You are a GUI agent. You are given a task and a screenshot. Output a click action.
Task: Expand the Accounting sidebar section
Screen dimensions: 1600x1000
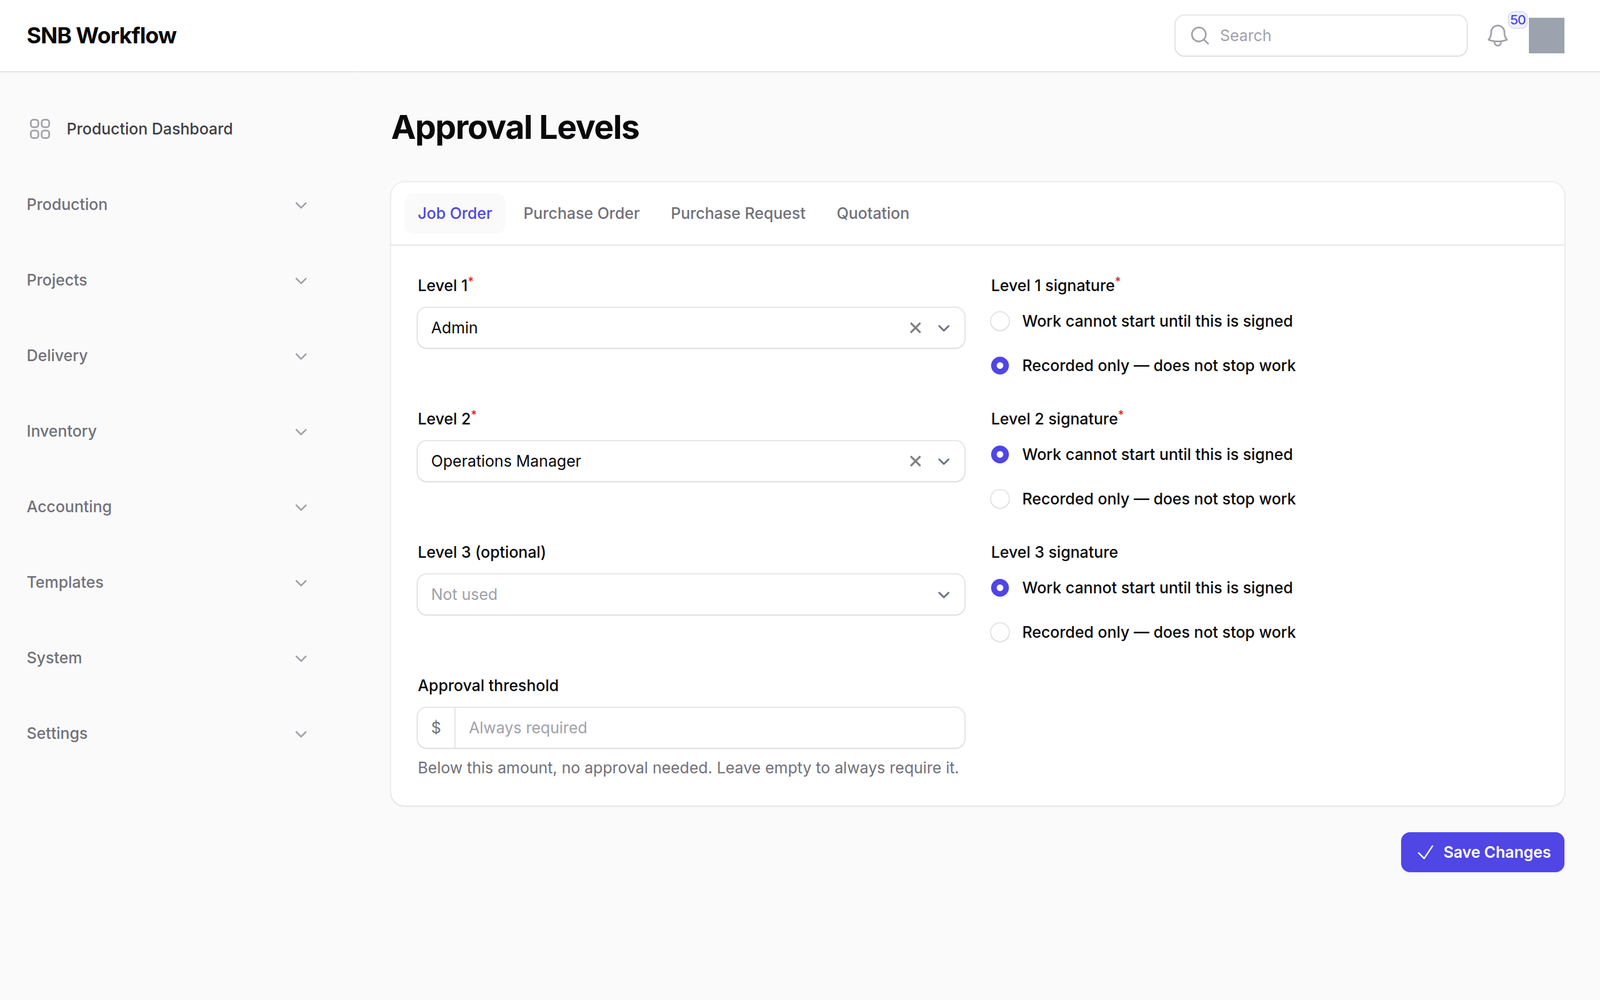(168, 507)
